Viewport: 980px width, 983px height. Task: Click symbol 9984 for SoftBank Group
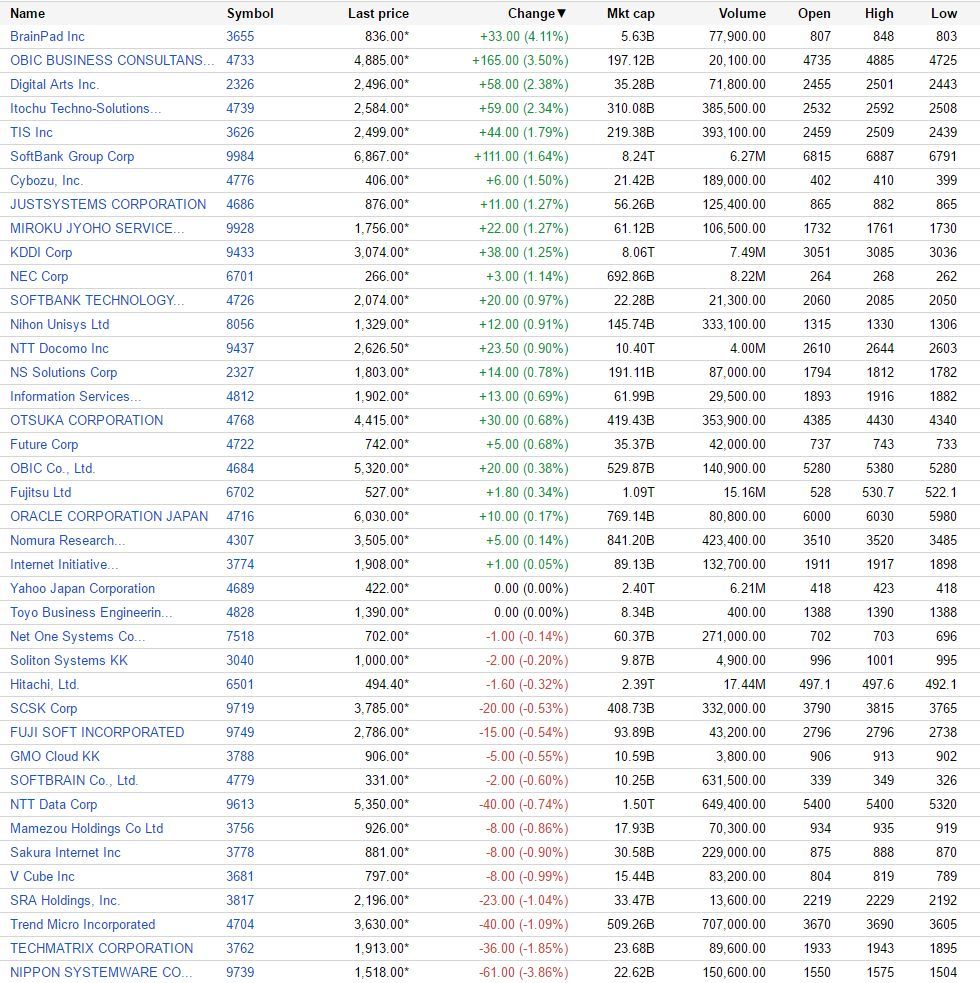click(x=240, y=156)
